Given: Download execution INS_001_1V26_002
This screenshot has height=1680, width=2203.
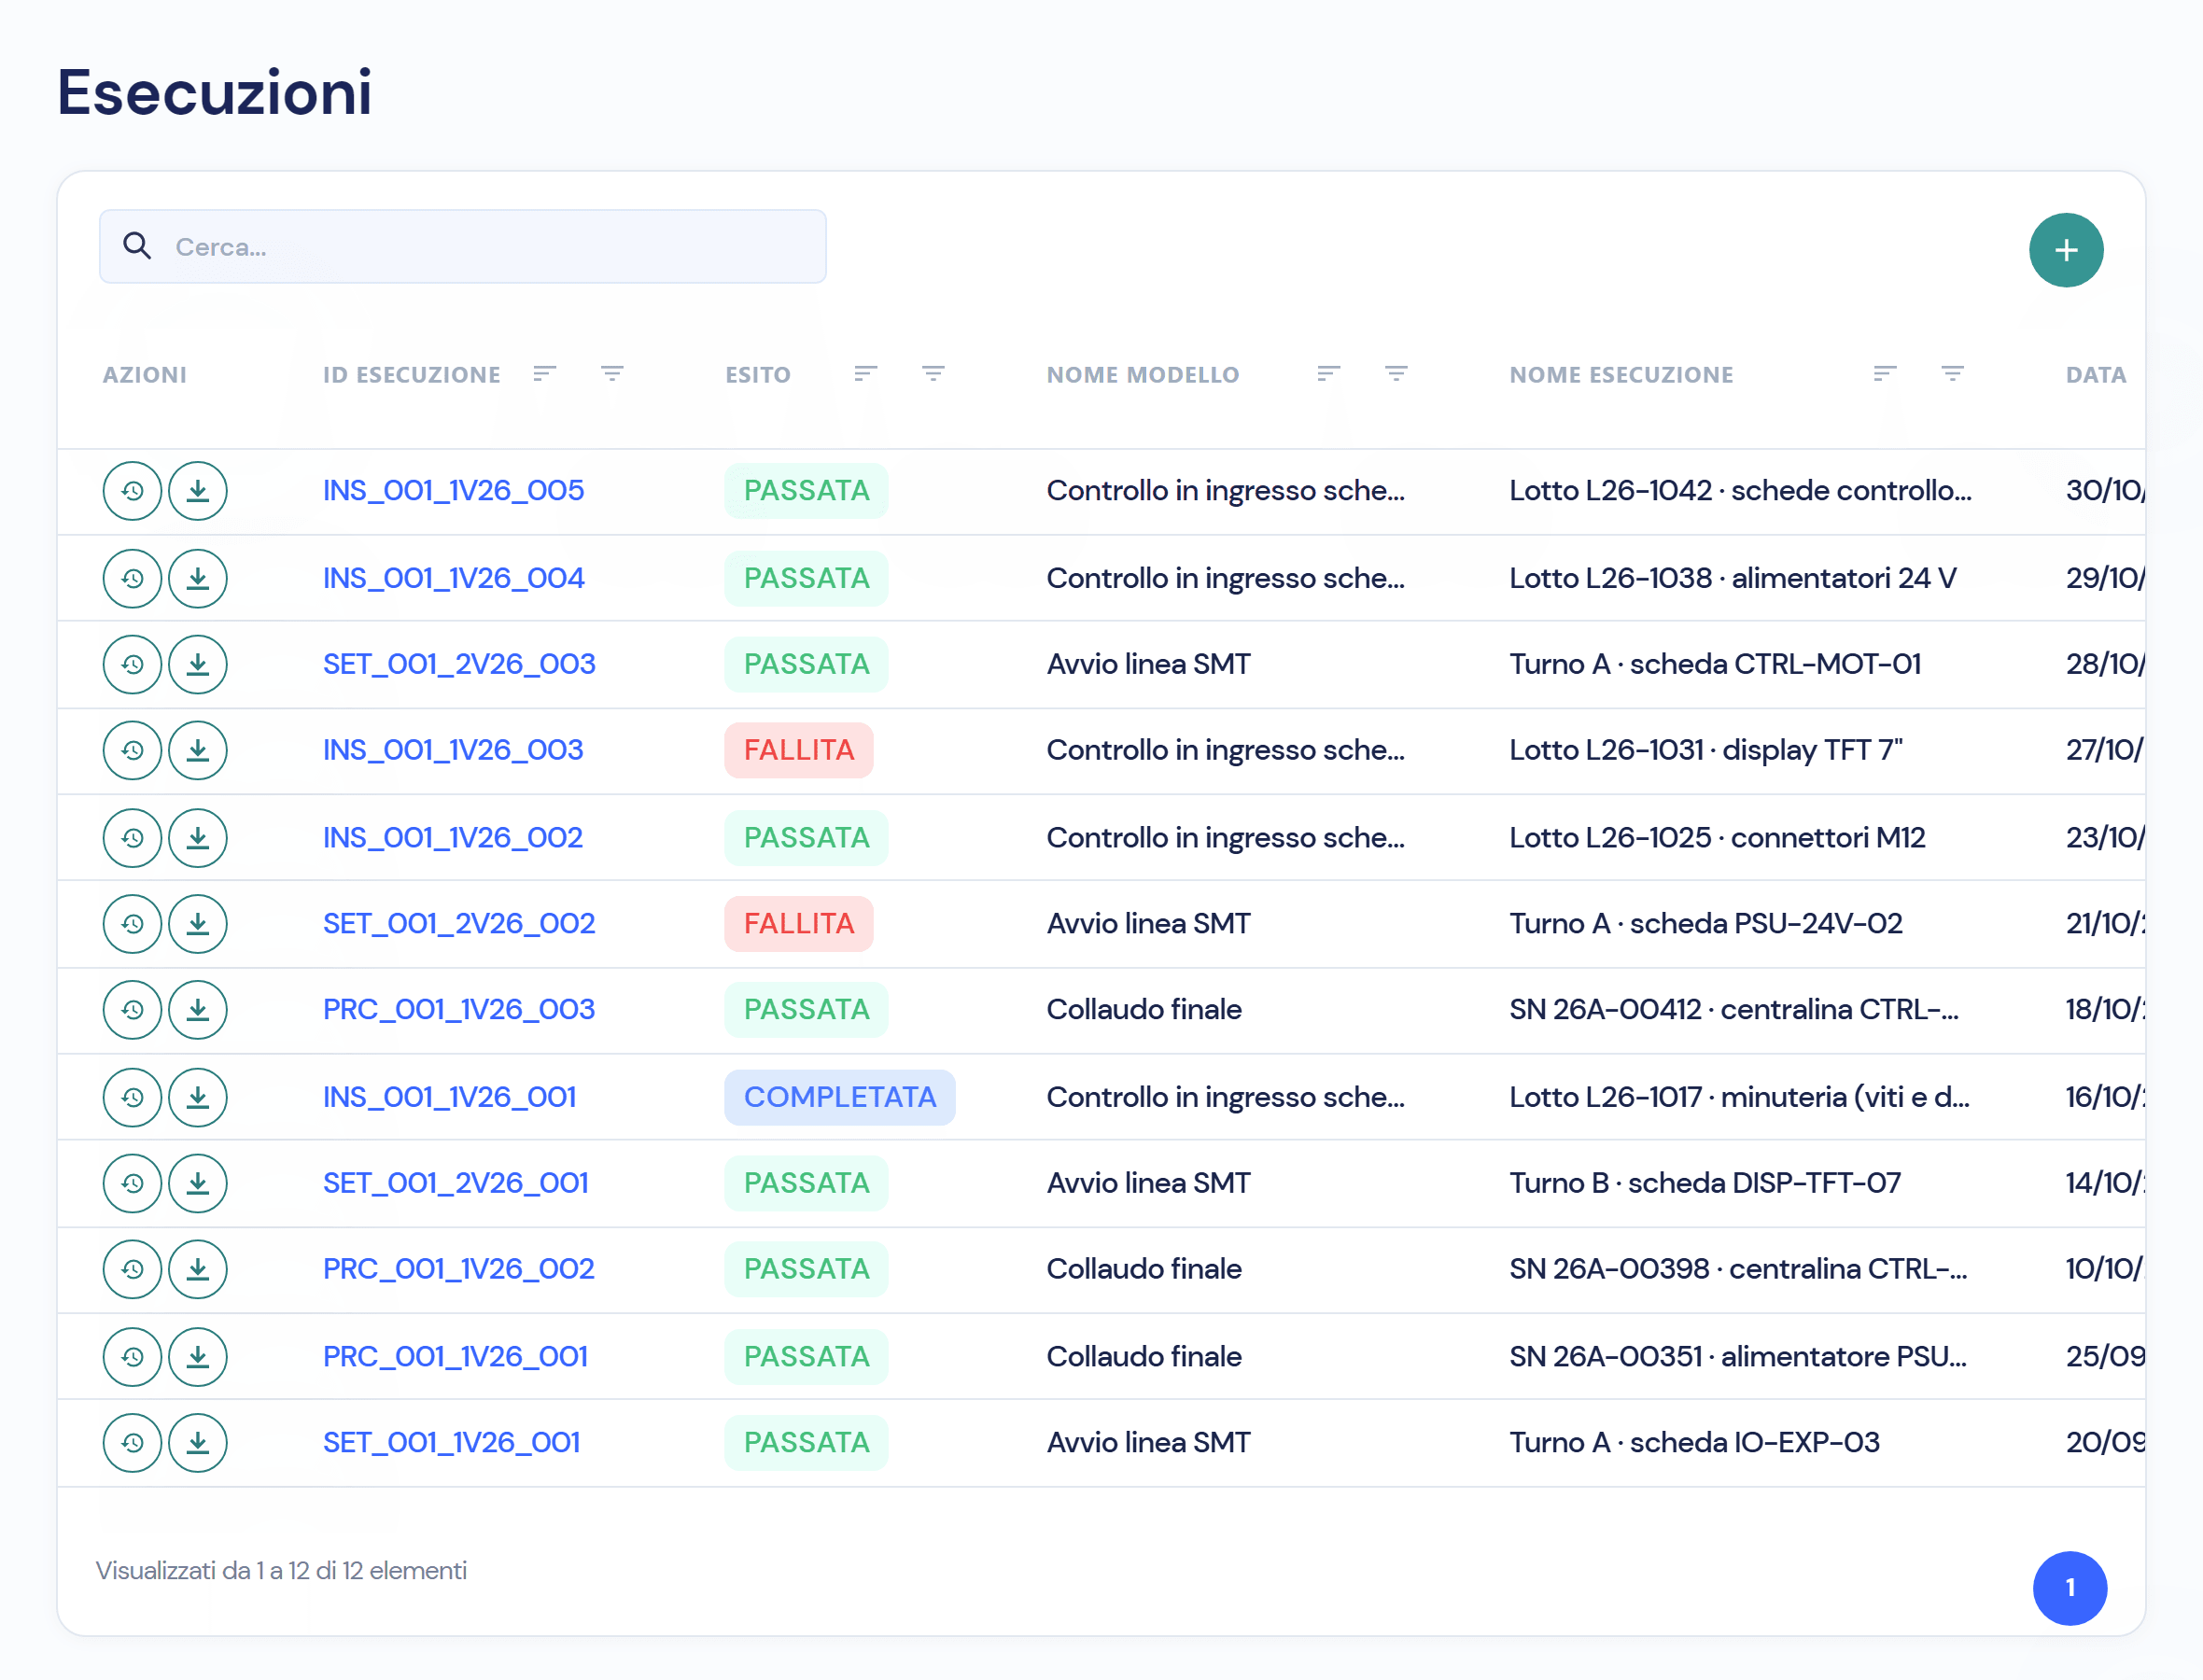Looking at the screenshot, I should click(x=198, y=838).
